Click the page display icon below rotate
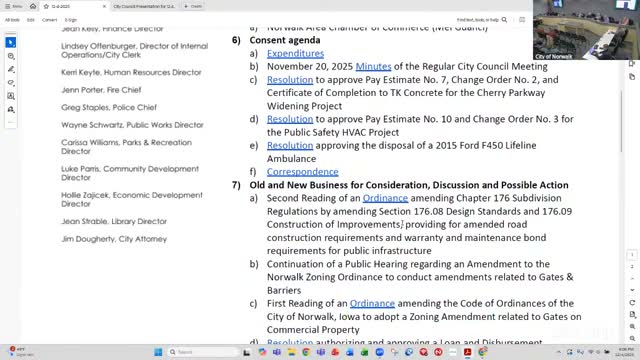 point(632,315)
